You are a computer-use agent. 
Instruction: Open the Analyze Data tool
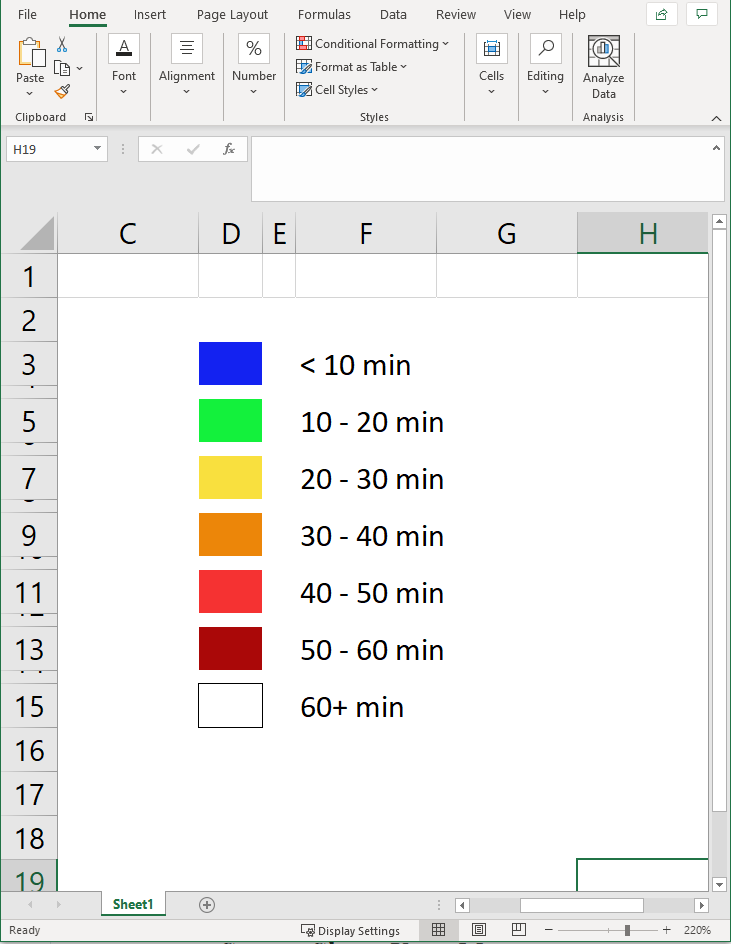[603, 68]
